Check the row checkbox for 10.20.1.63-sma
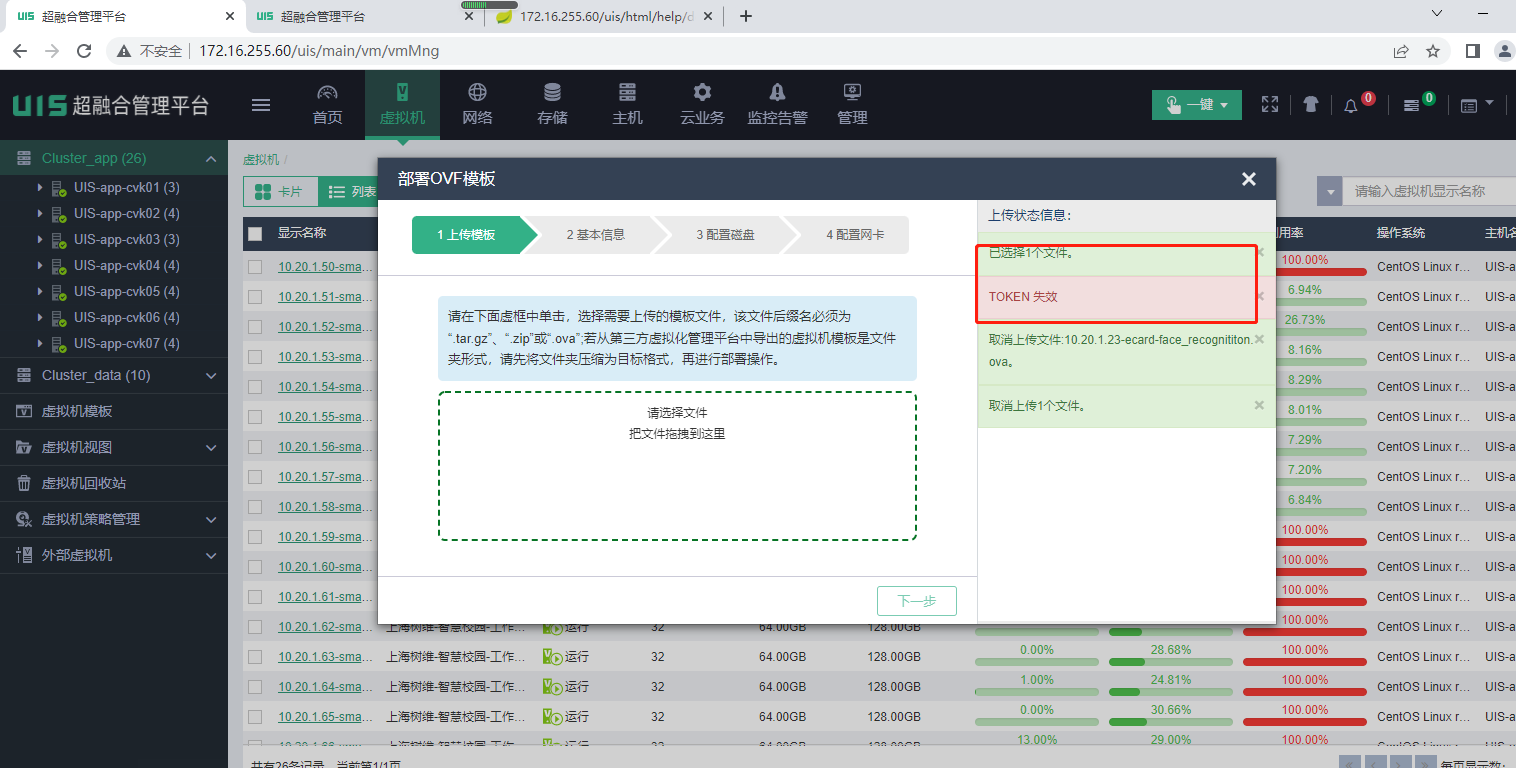Viewport: 1516px width, 768px height. tap(255, 657)
